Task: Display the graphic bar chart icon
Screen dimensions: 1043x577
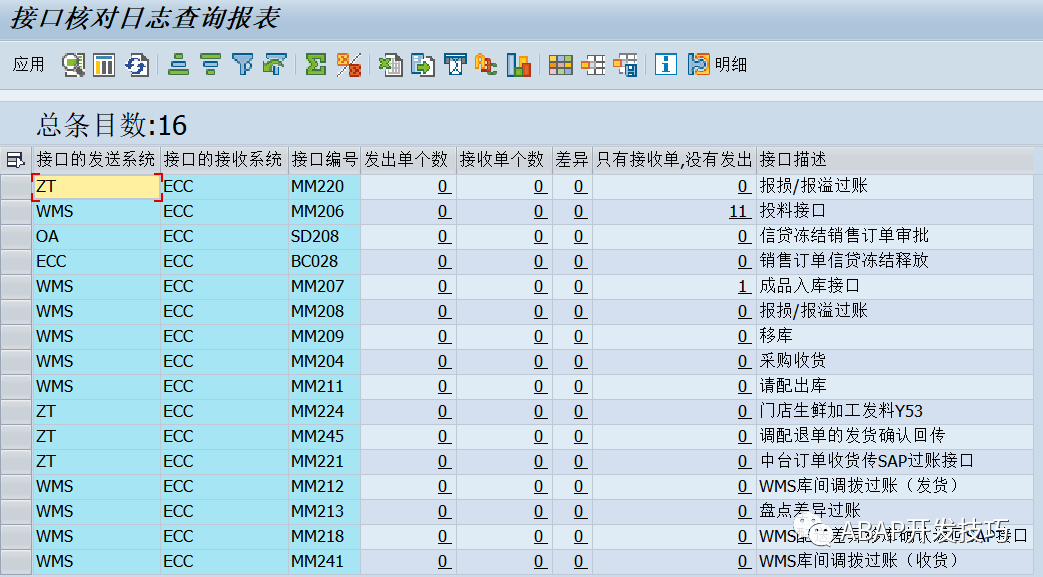Action: (x=519, y=65)
